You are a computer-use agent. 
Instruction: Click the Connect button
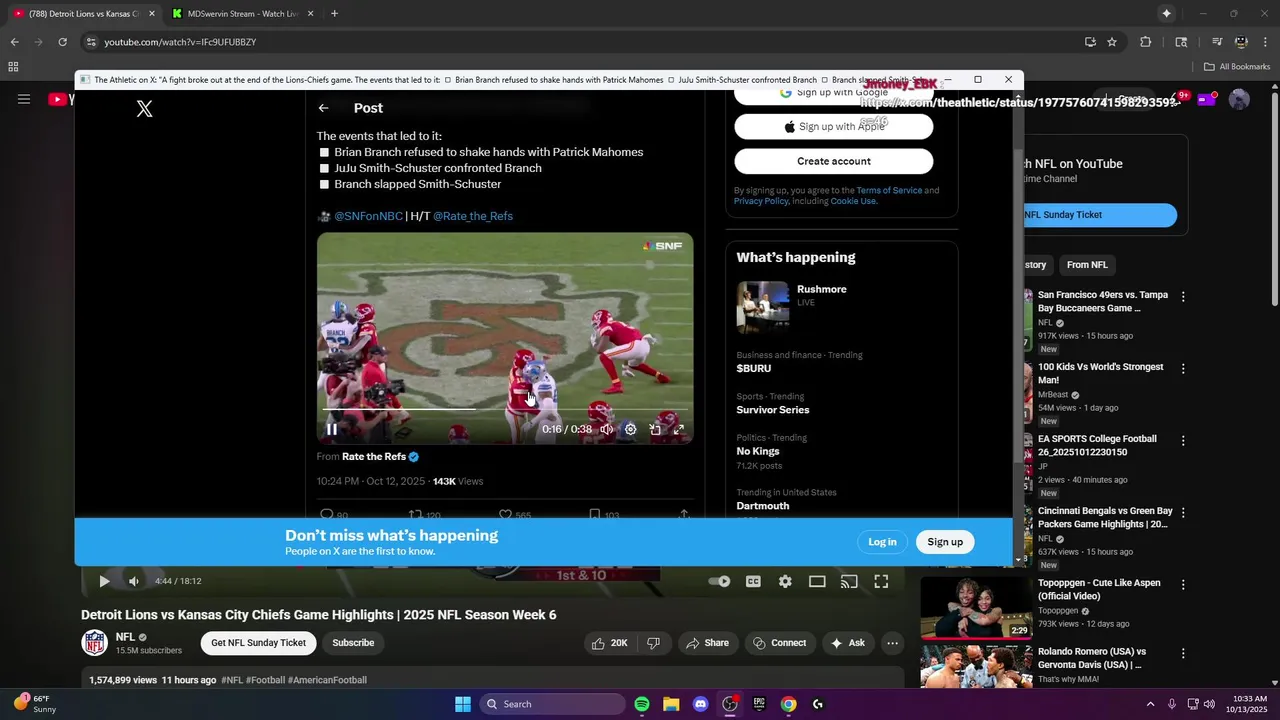[x=779, y=643]
